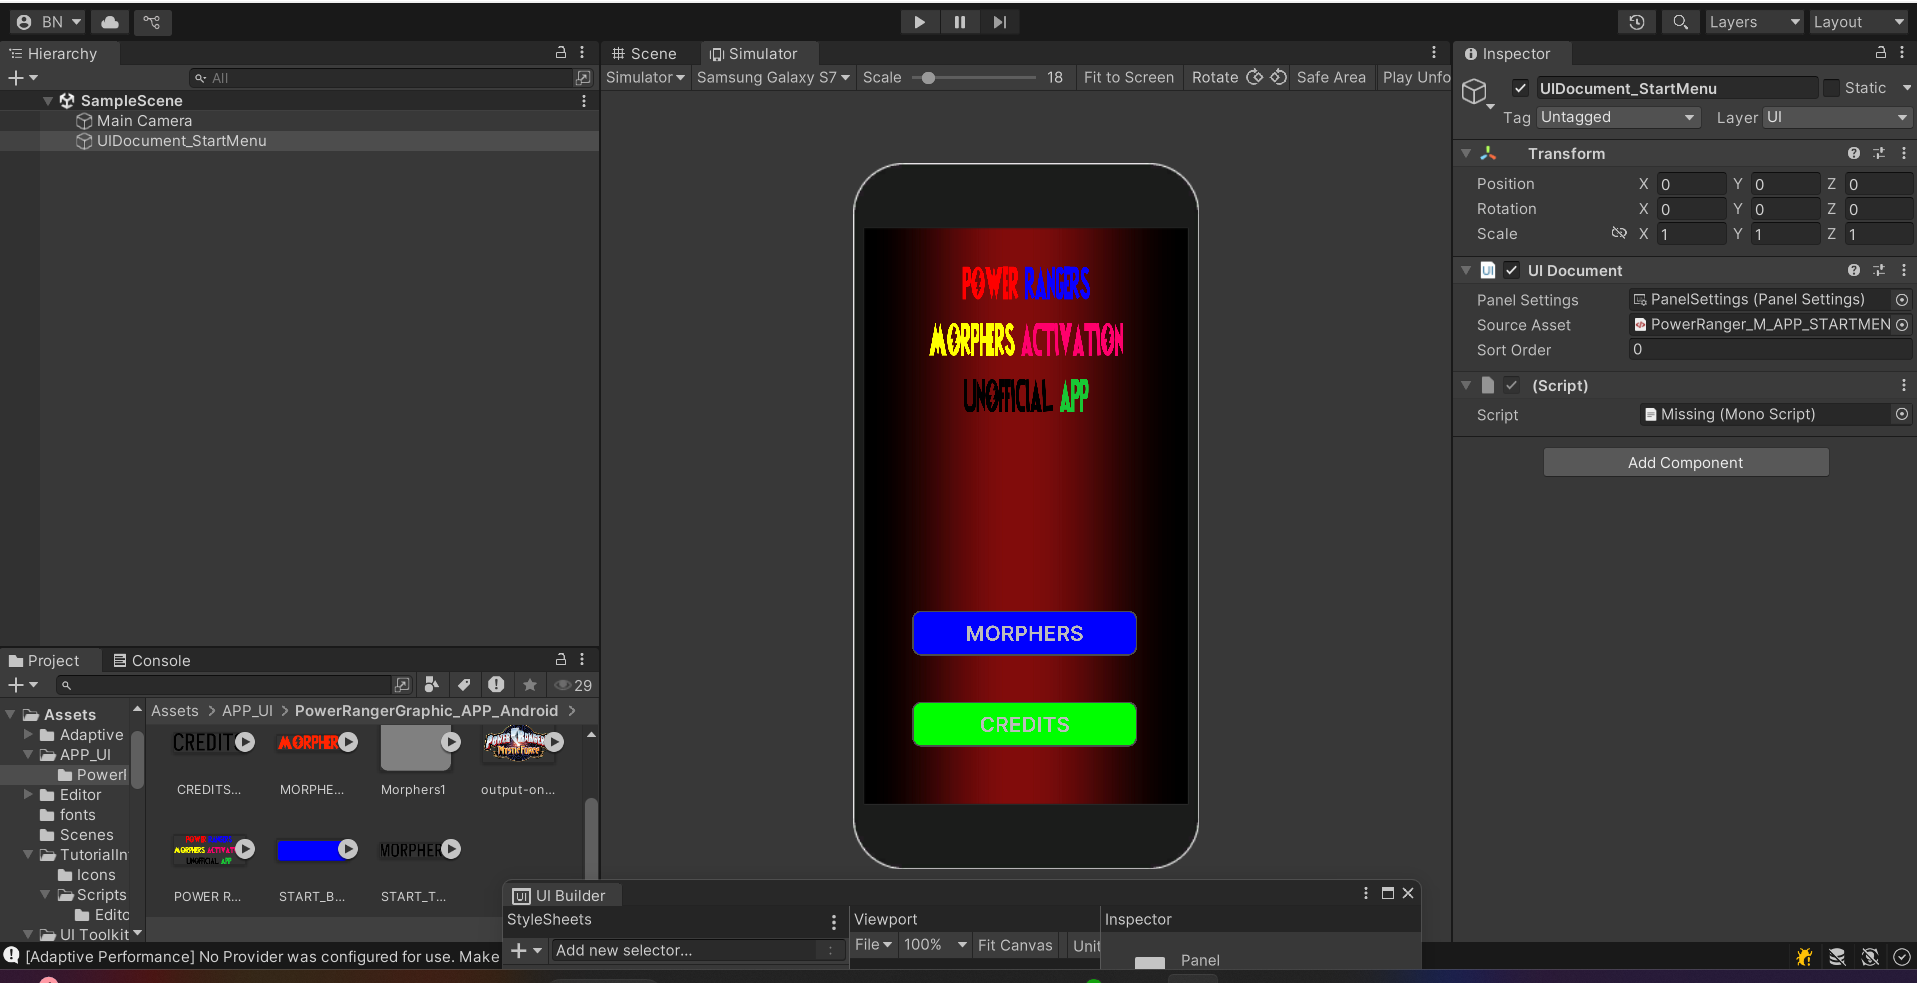Click the green CREDITS button in simulator

point(1024,725)
